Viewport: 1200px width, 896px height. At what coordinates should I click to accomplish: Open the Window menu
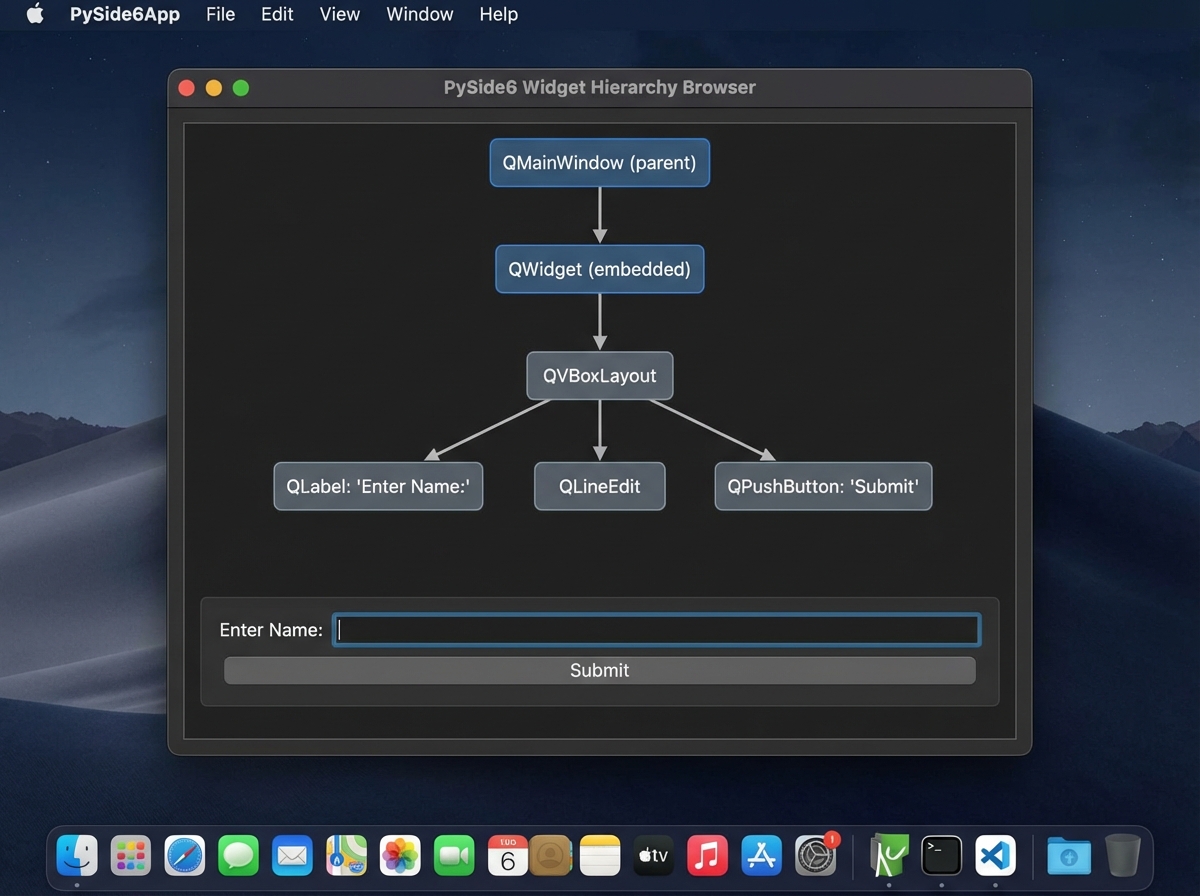[x=419, y=14]
